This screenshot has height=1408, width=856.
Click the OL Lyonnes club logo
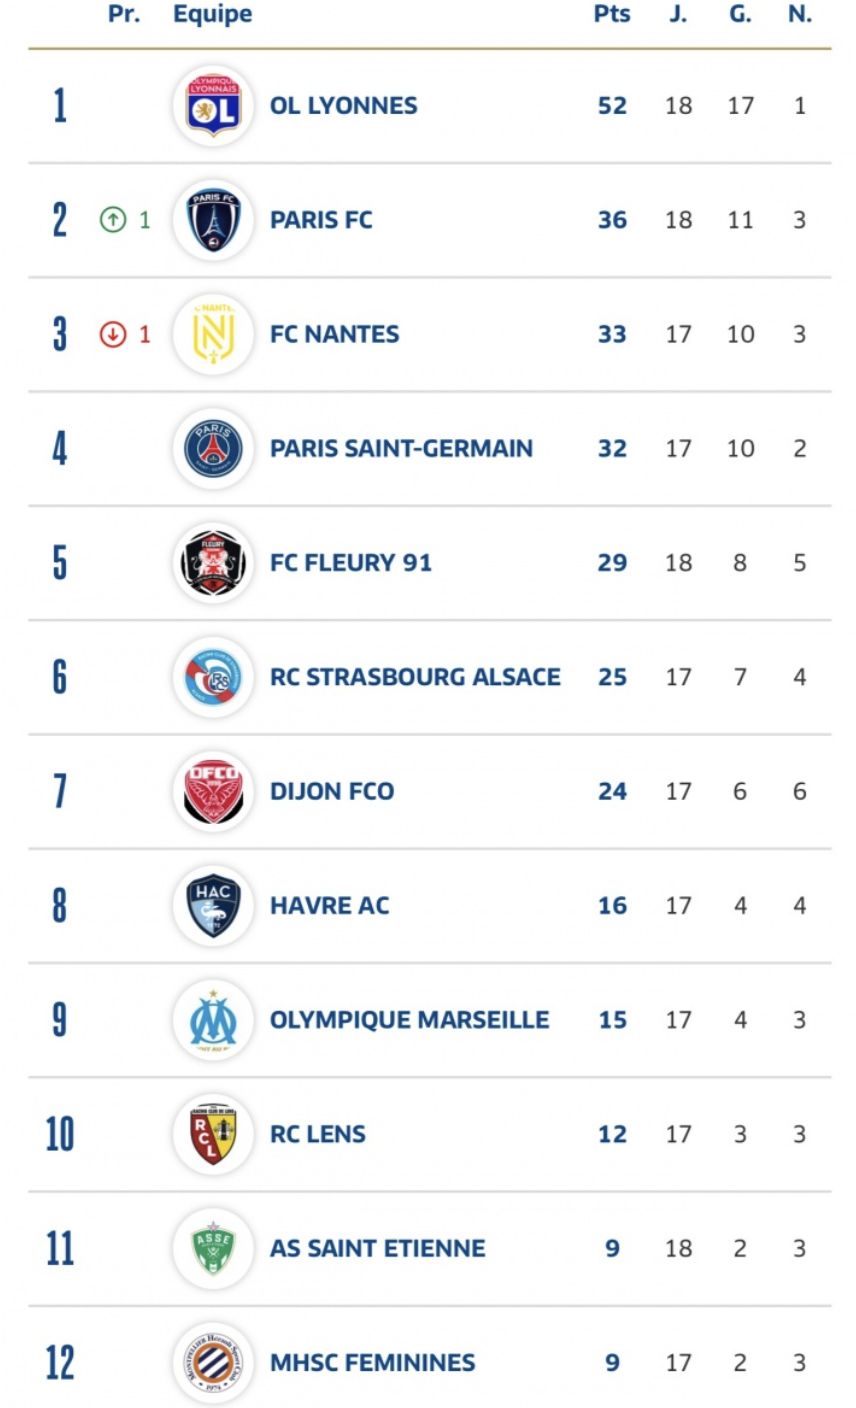213,106
